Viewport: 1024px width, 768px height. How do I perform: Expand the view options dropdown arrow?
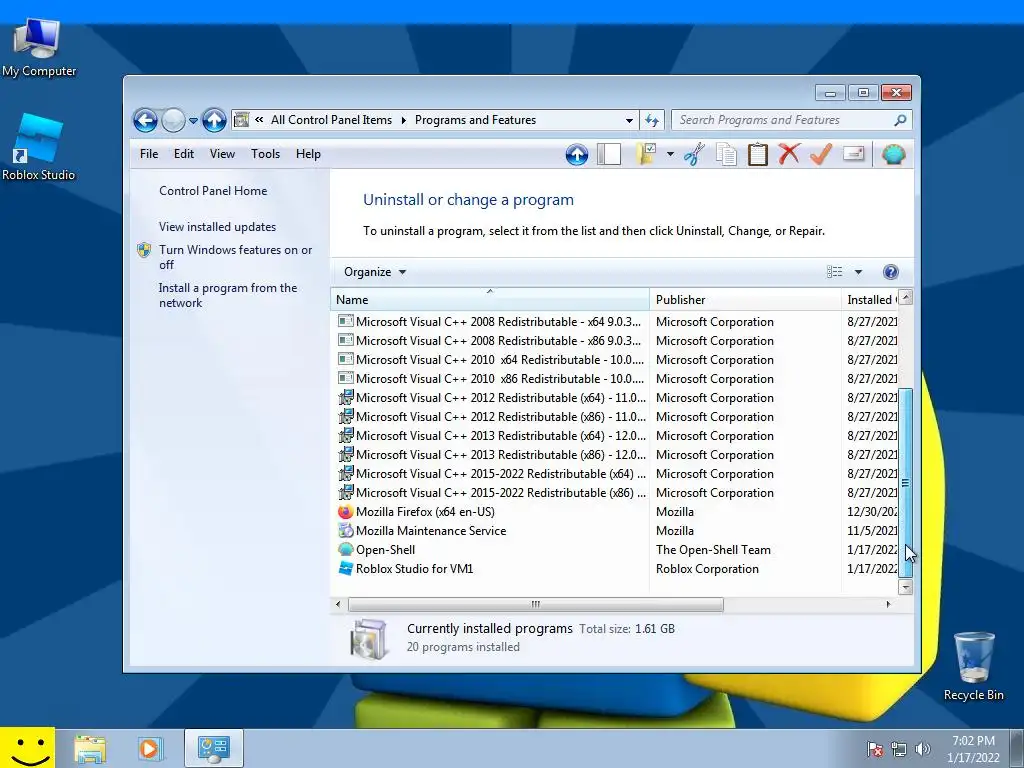click(858, 272)
